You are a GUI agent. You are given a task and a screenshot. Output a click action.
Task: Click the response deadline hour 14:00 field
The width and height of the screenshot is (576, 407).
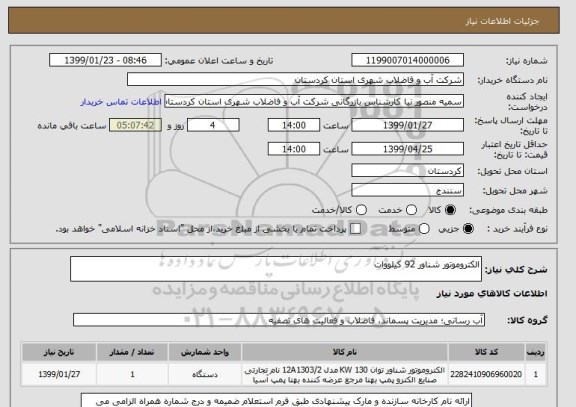click(294, 125)
